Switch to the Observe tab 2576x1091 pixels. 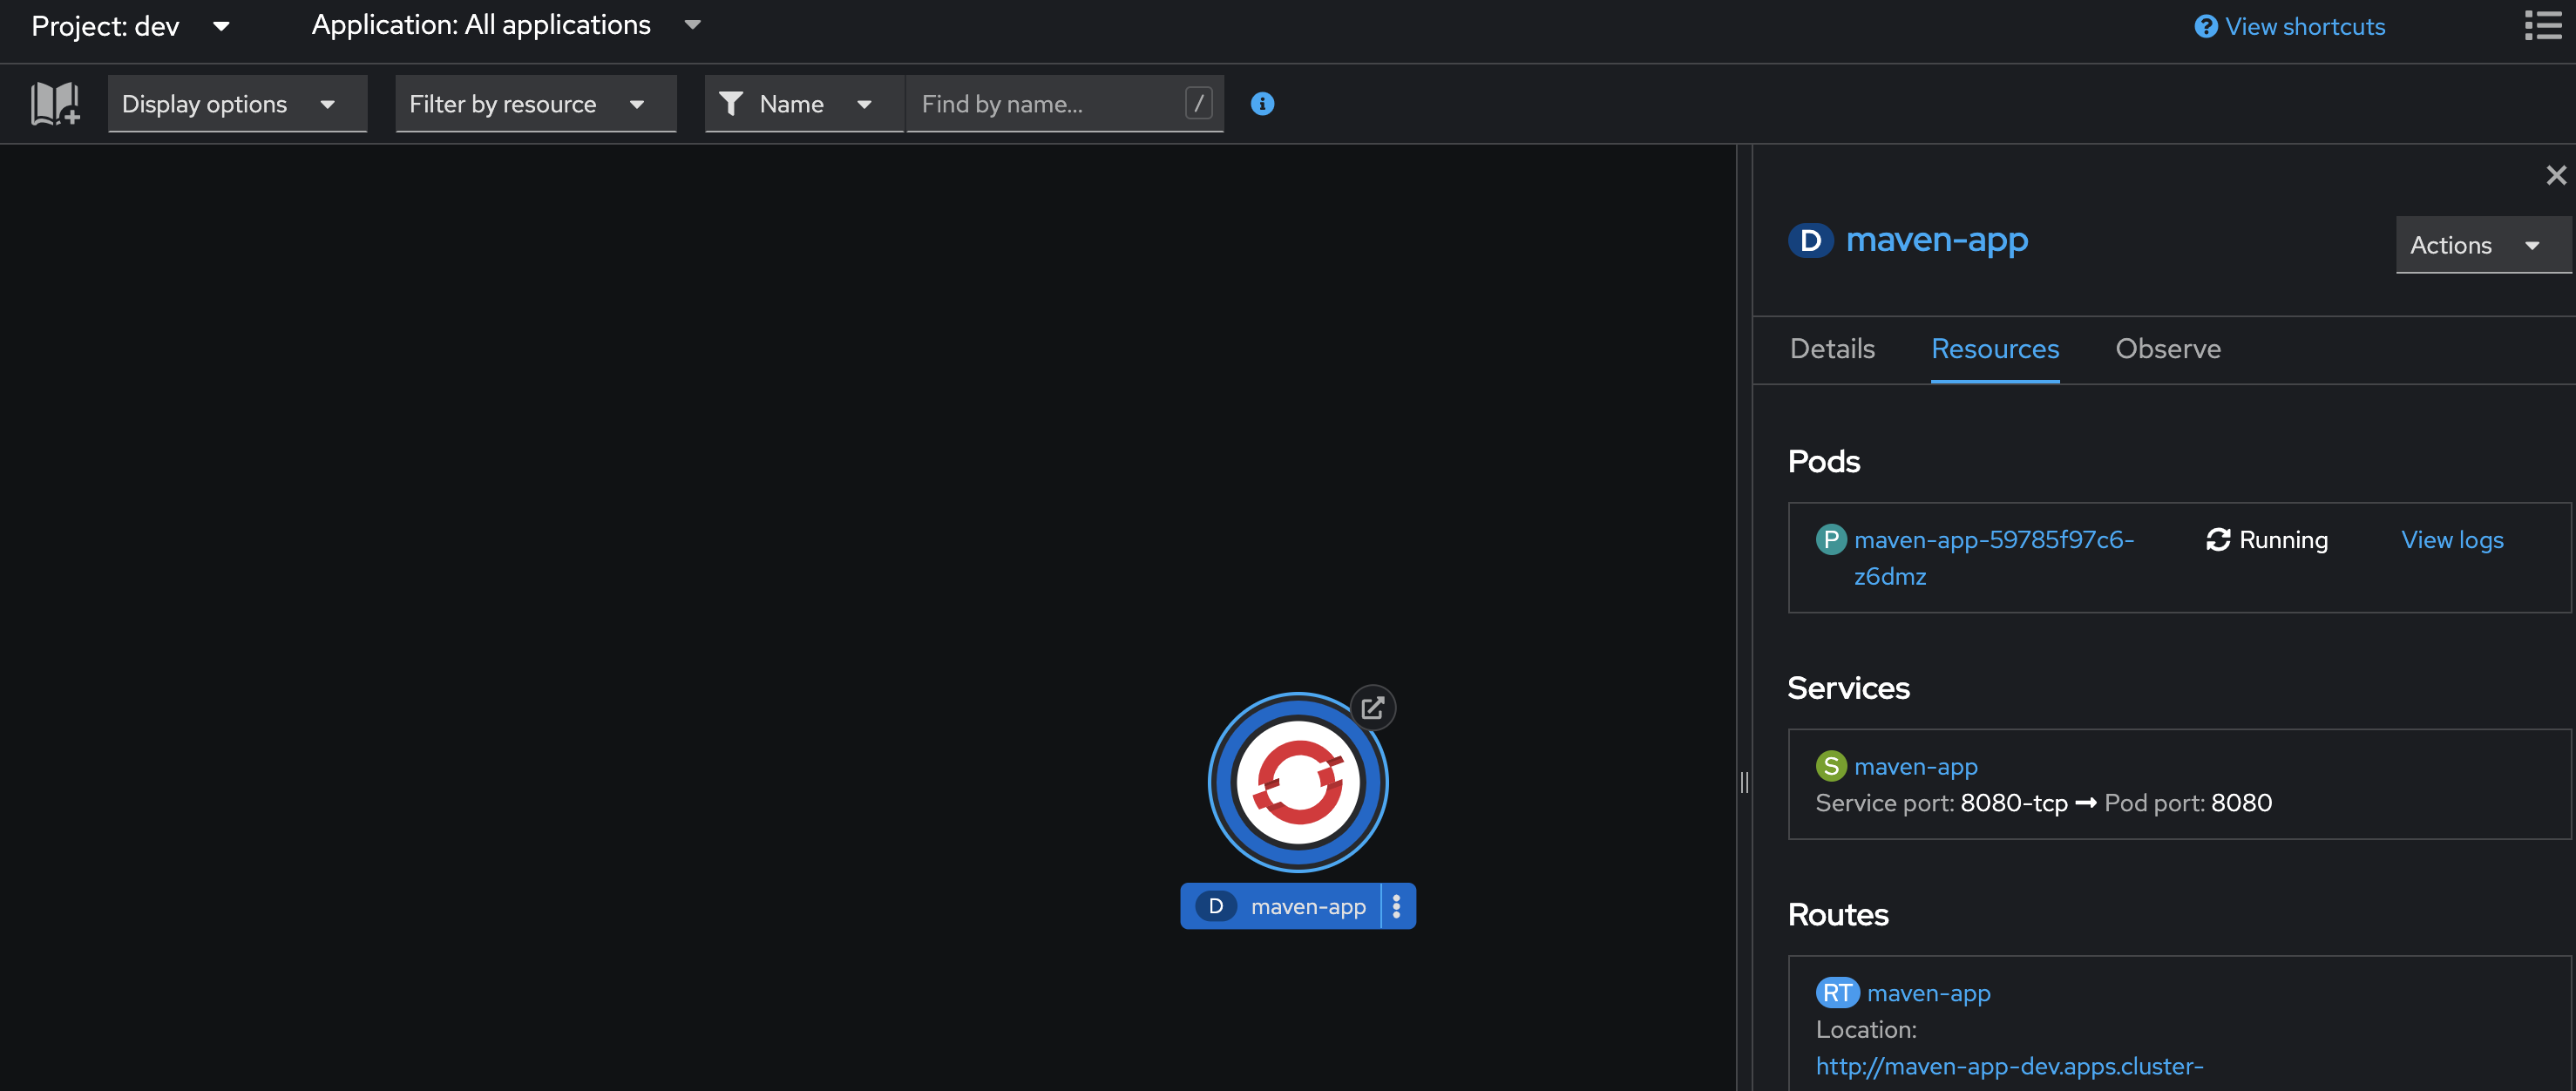pyautogui.click(x=2168, y=348)
